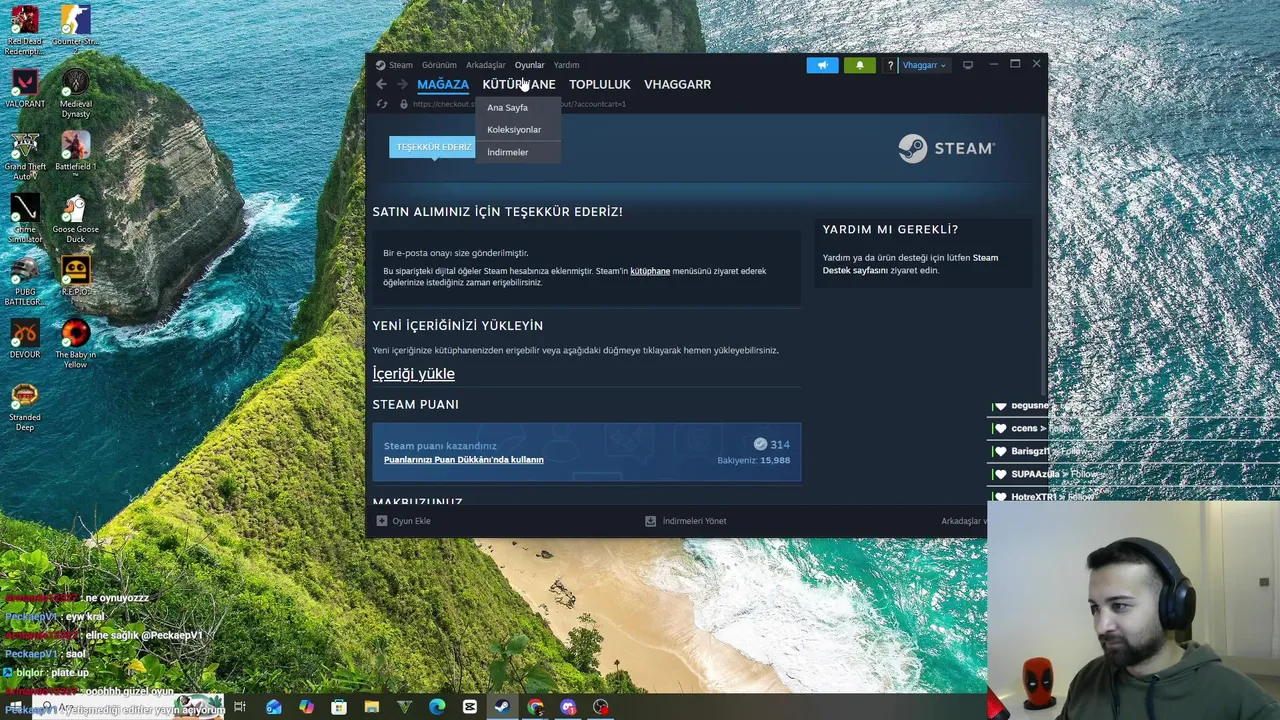Image resolution: width=1280 pixels, height=720 pixels.
Task: Click the Oyun Ekle button
Action: tap(403, 521)
